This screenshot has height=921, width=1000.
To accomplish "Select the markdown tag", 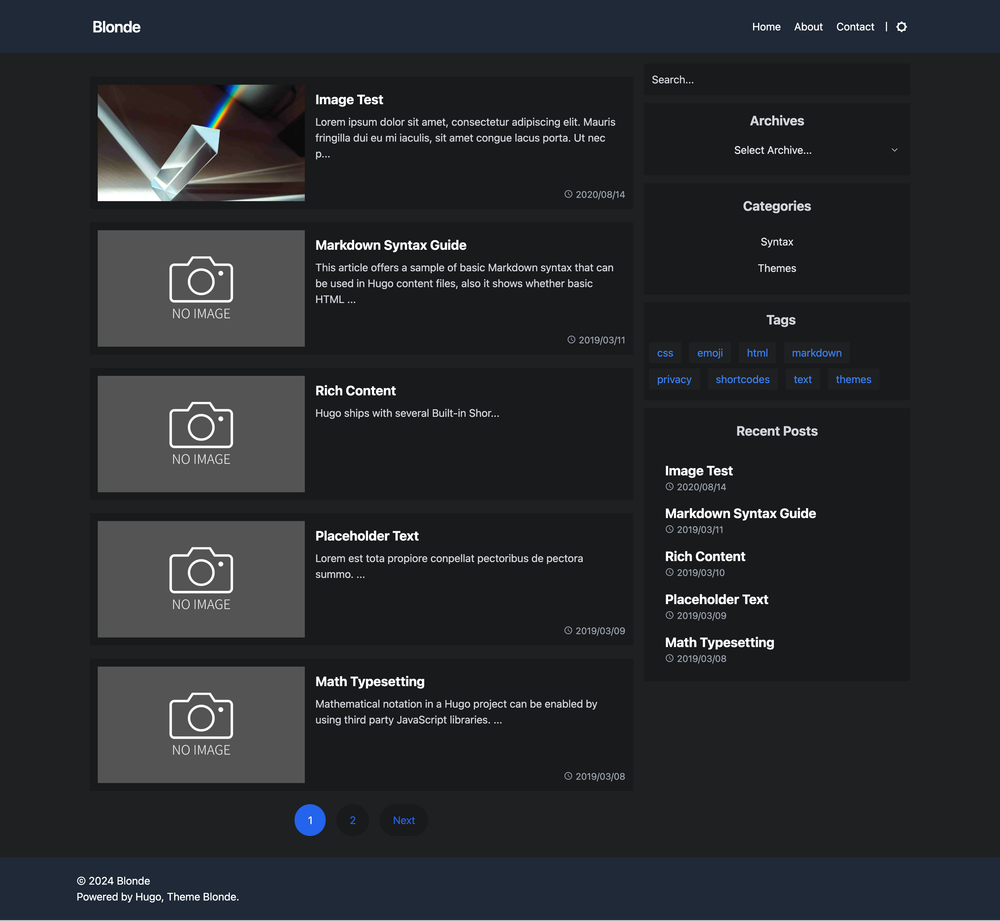I will tap(816, 353).
